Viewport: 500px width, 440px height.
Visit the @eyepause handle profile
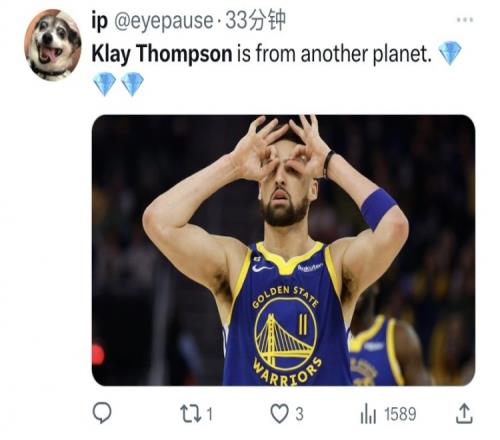(x=164, y=21)
